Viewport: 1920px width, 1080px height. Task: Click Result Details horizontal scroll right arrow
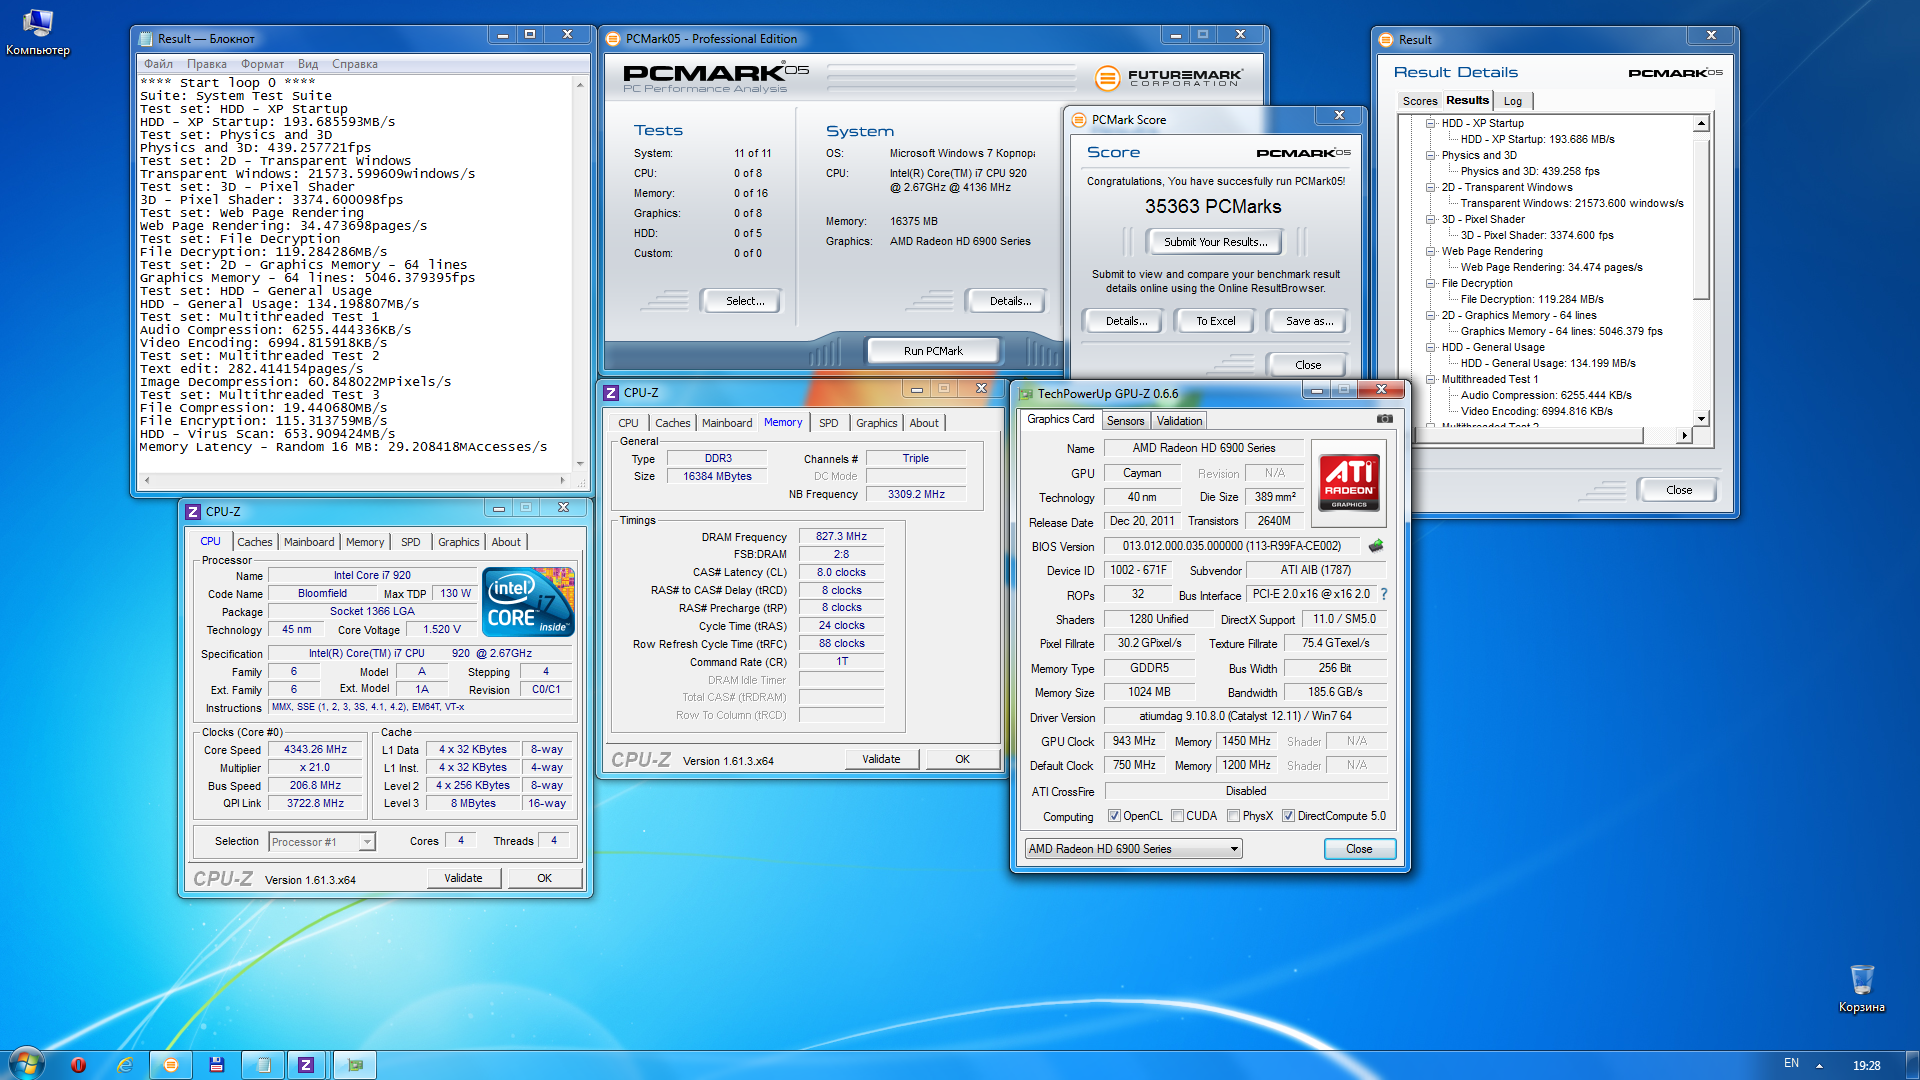(x=1685, y=436)
